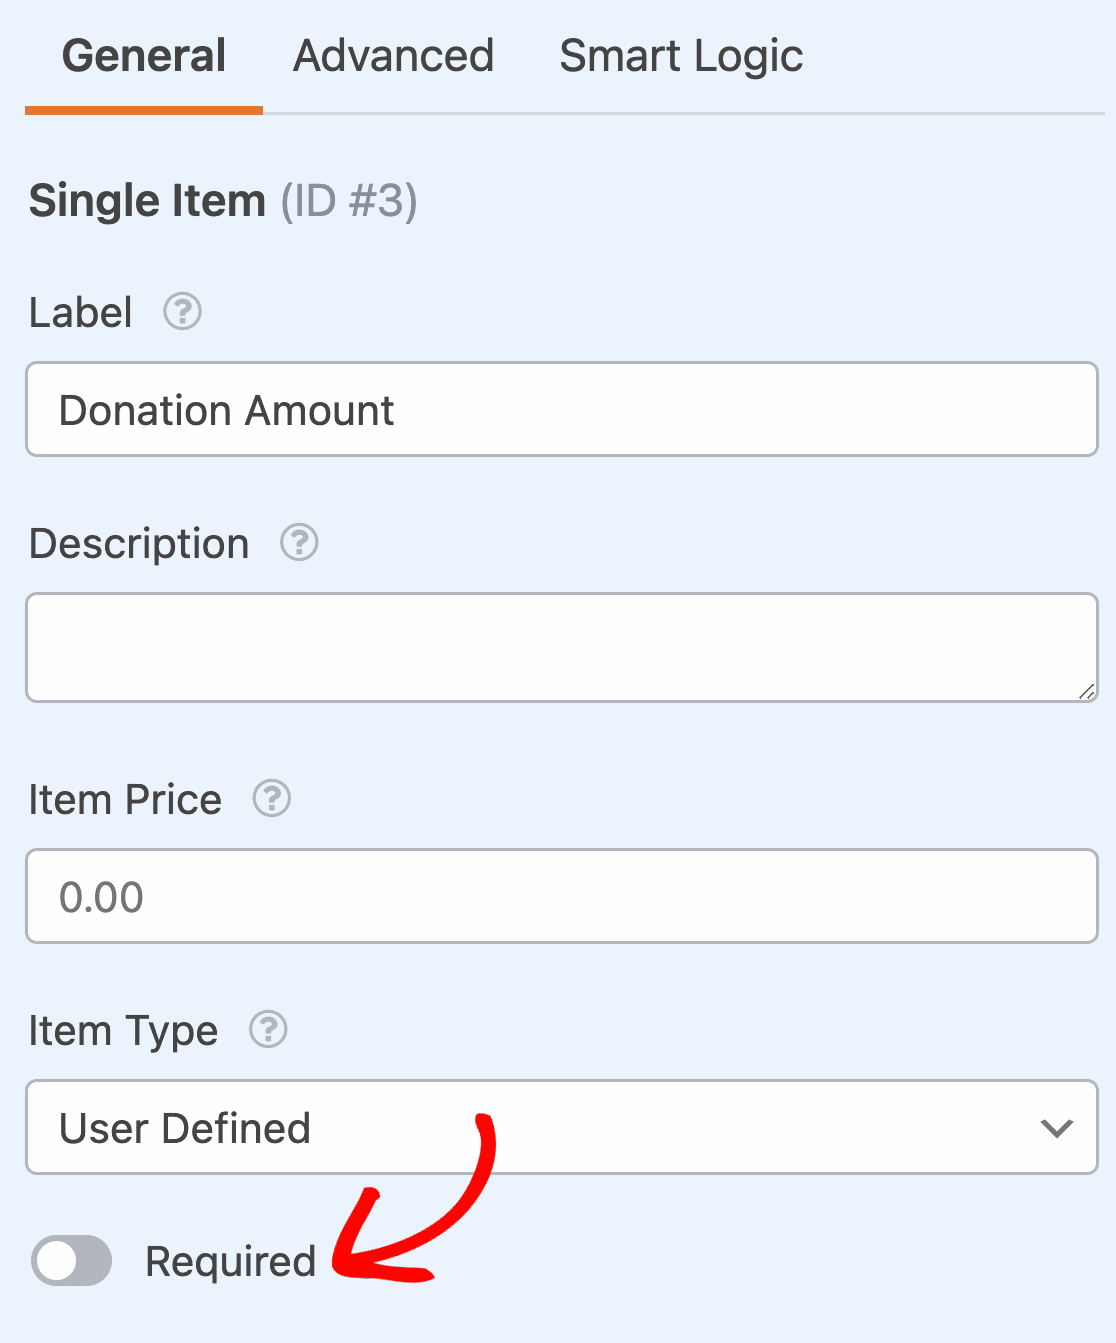Click the Description textarea resize handle
This screenshot has height=1343, width=1116.
tap(1086, 690)
